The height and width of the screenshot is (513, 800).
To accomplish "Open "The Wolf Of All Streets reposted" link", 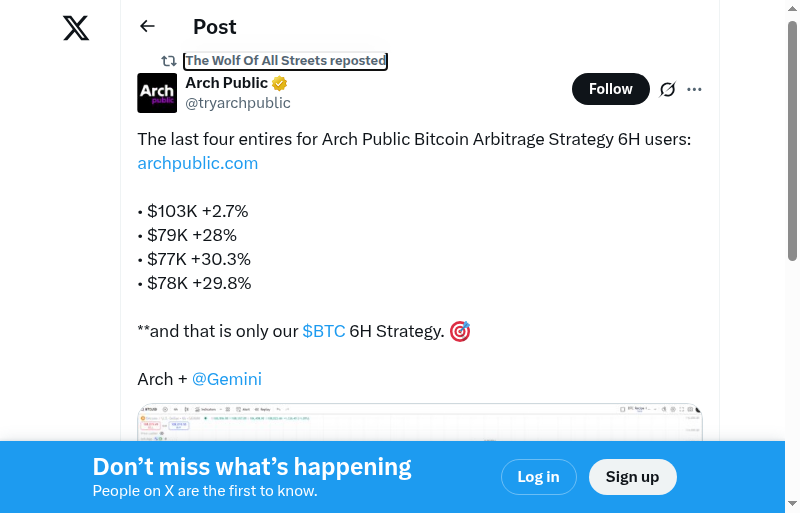I will 285,61.
